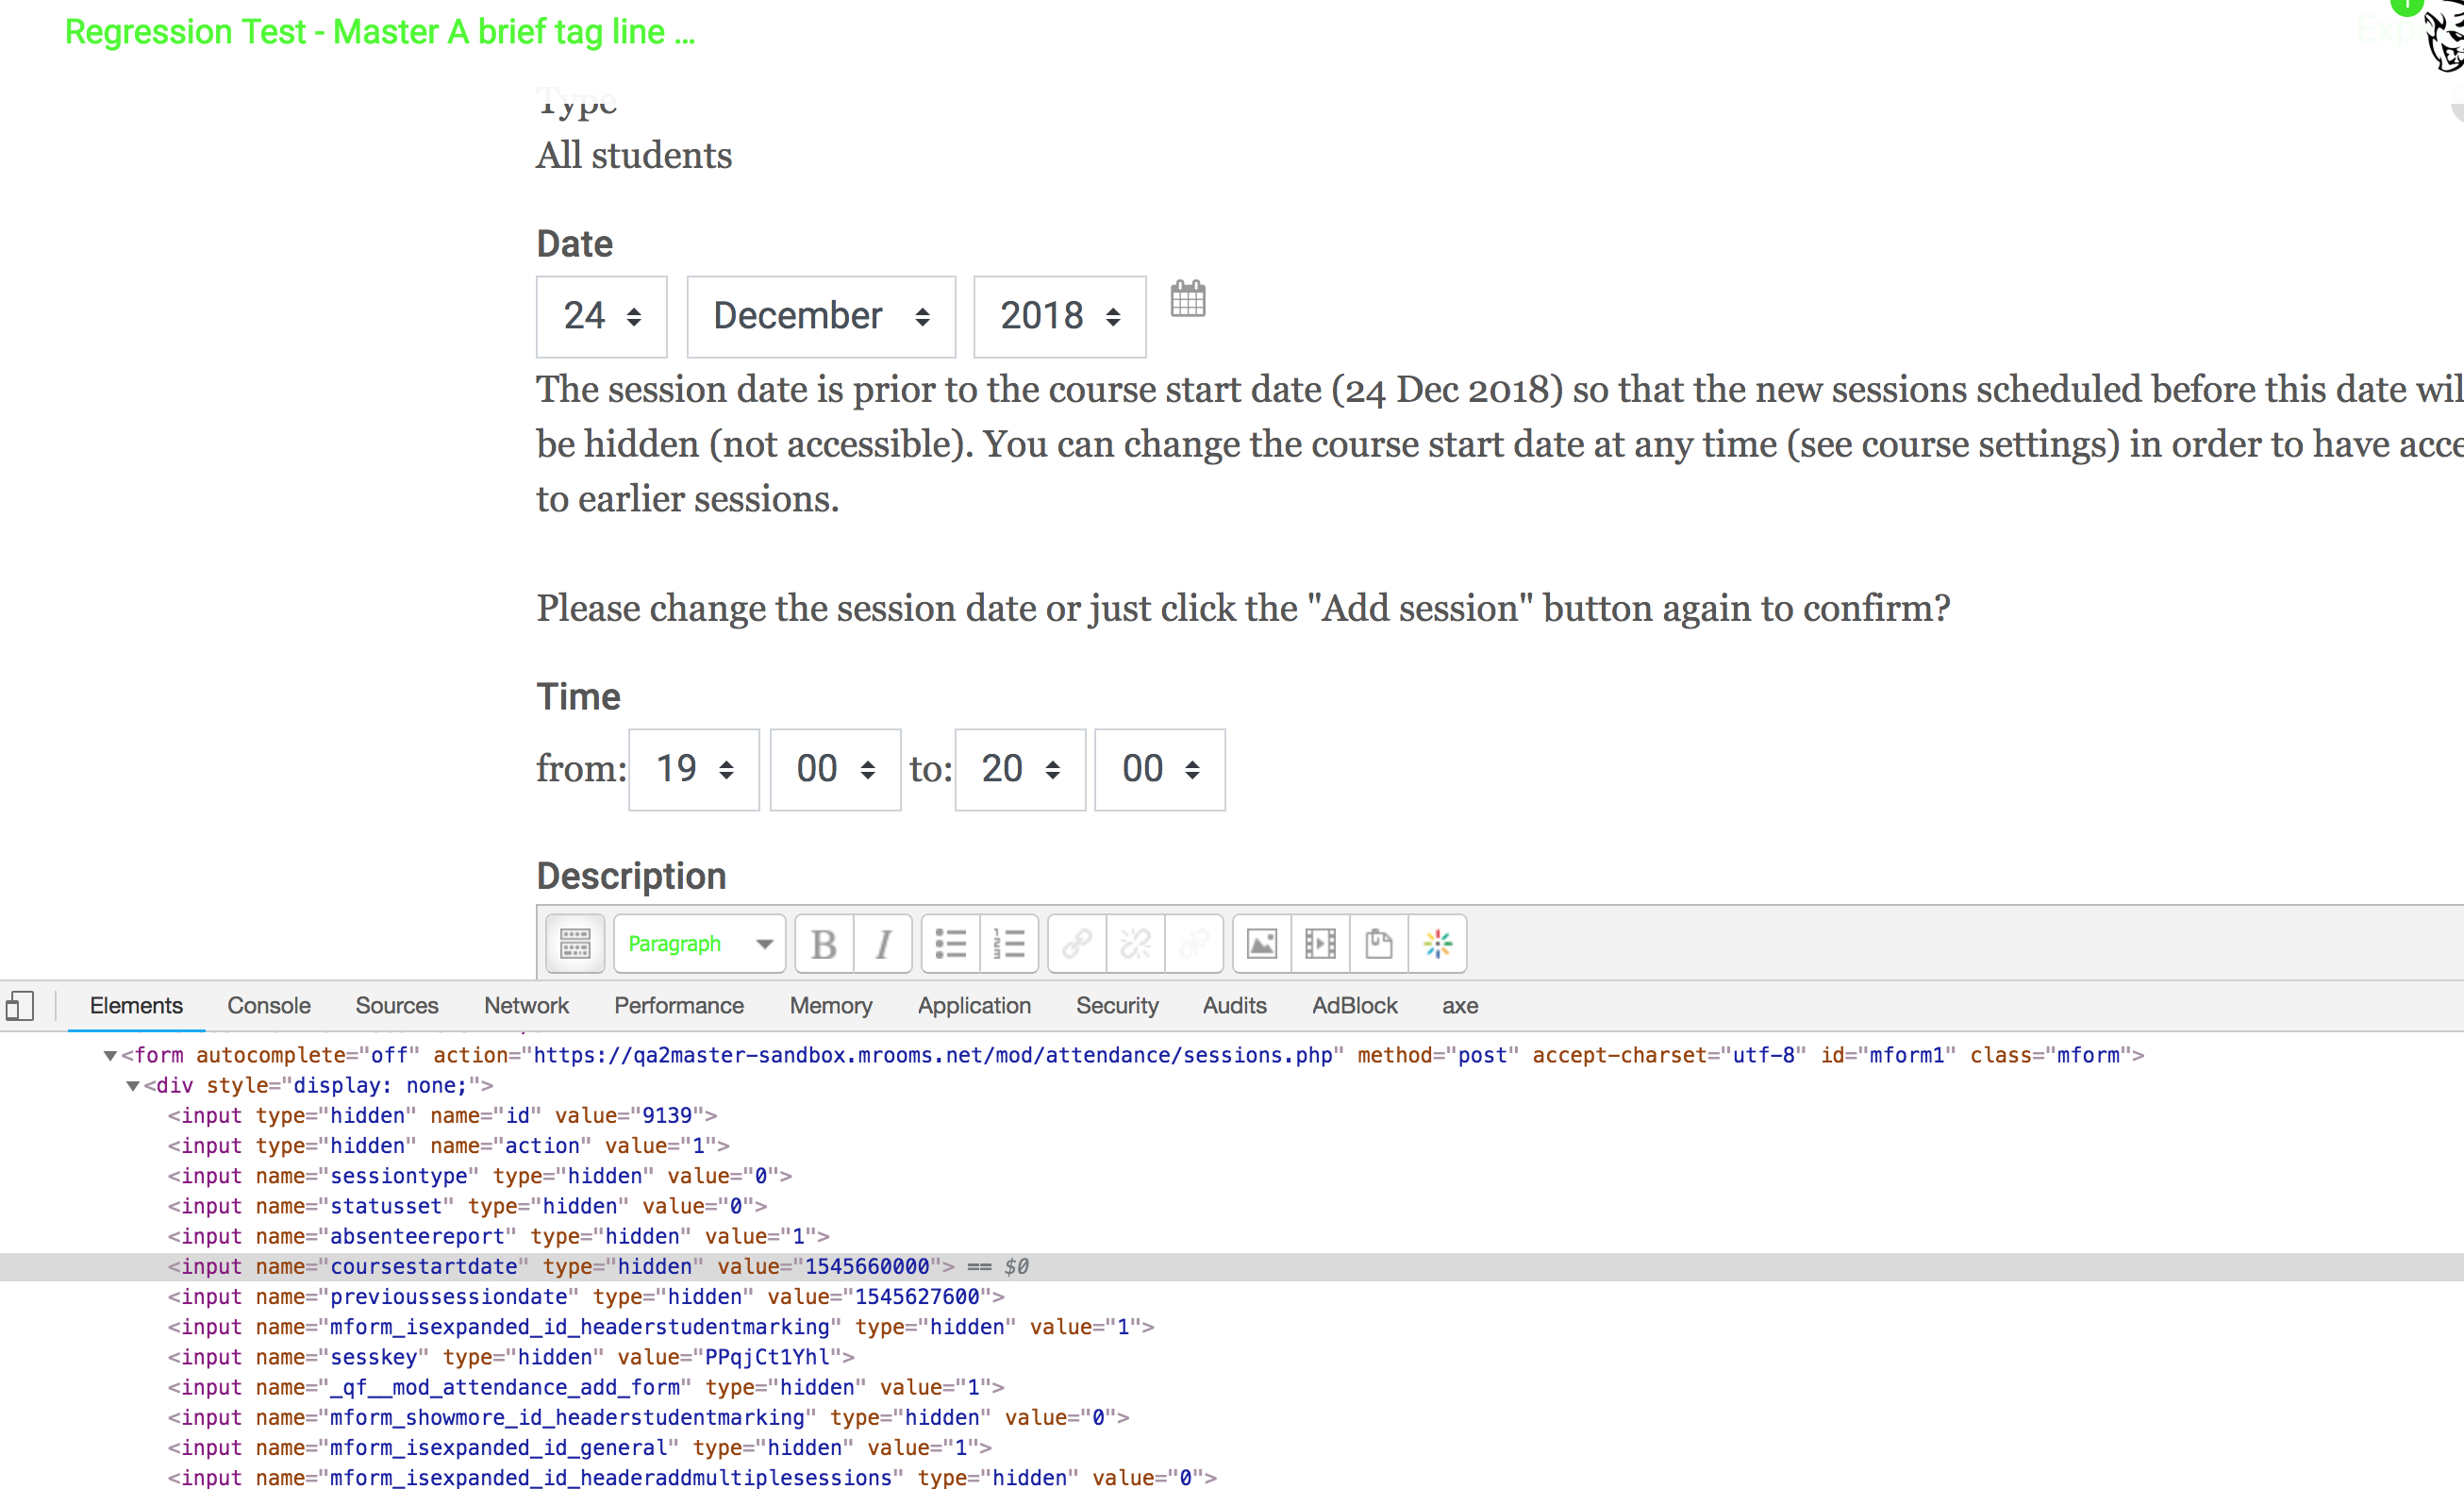The height and width of the screenshot is (1489, 2464).
Task: Switch to the Network tab in DevTools
Action: [526, 1006]
